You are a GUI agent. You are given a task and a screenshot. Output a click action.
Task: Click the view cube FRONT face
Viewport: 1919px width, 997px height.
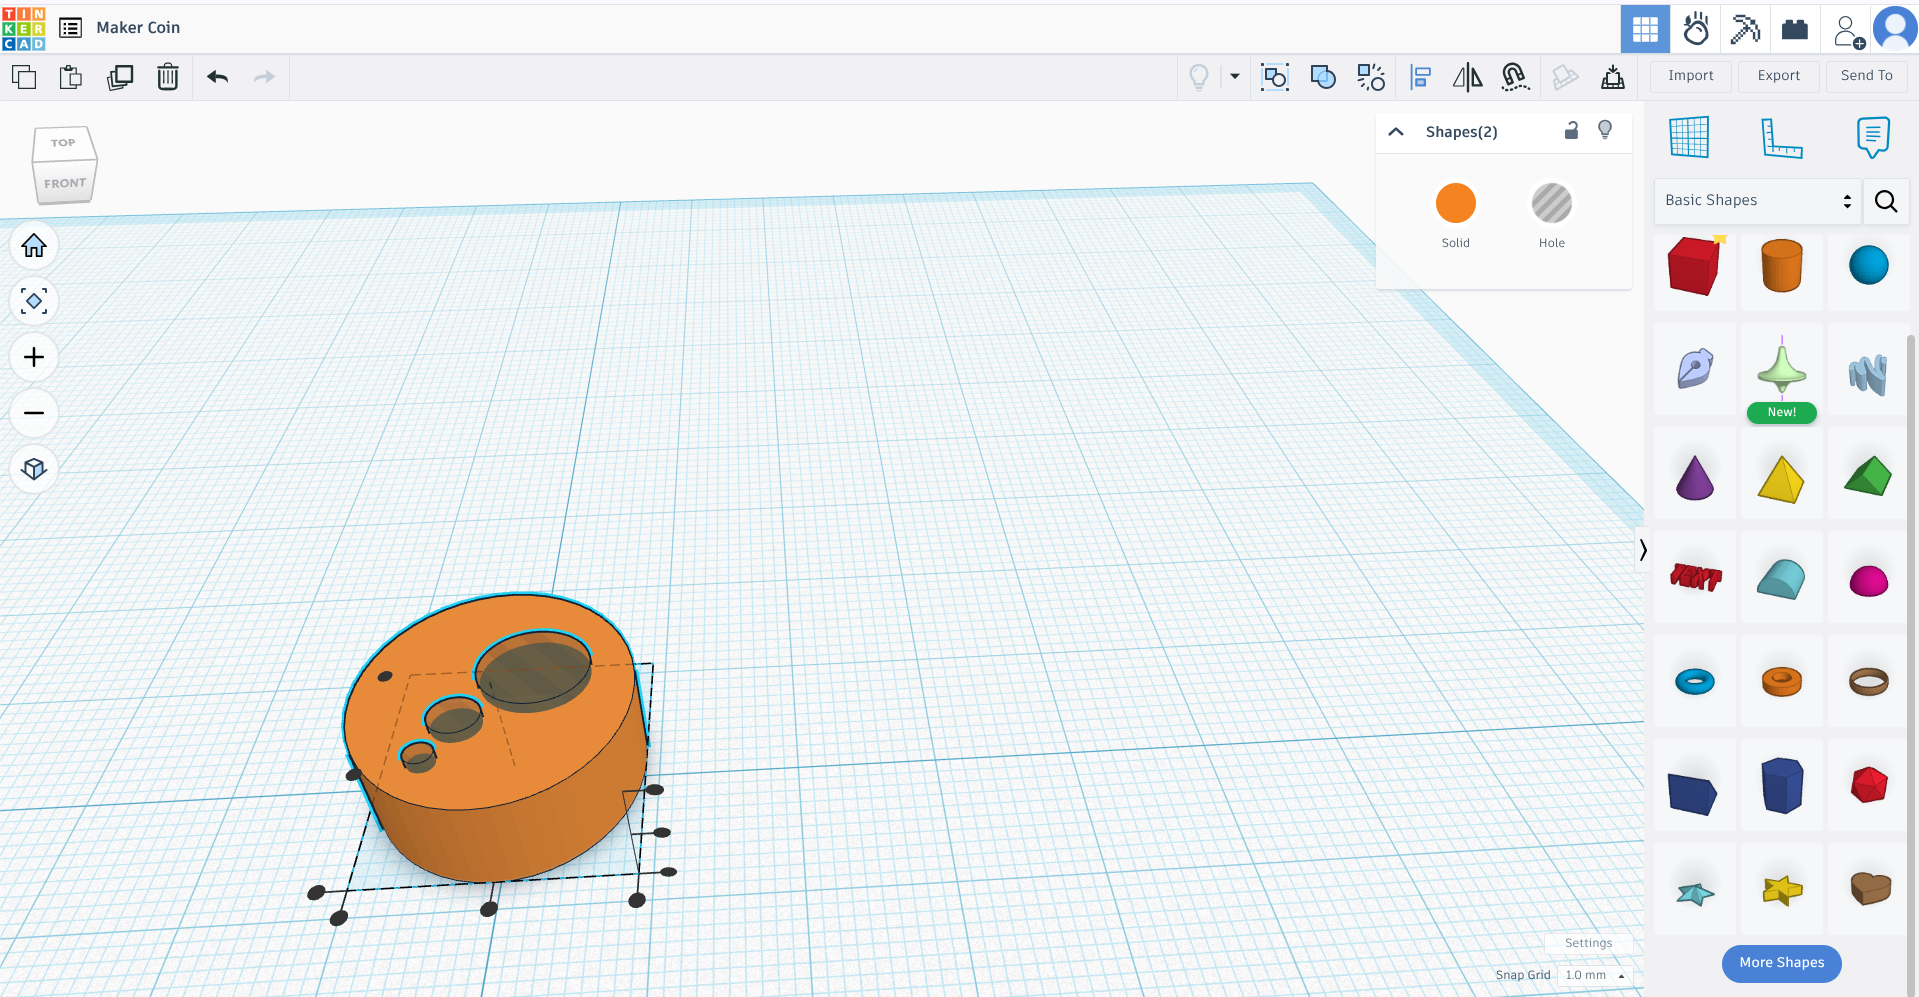click(x=65, y=183)
